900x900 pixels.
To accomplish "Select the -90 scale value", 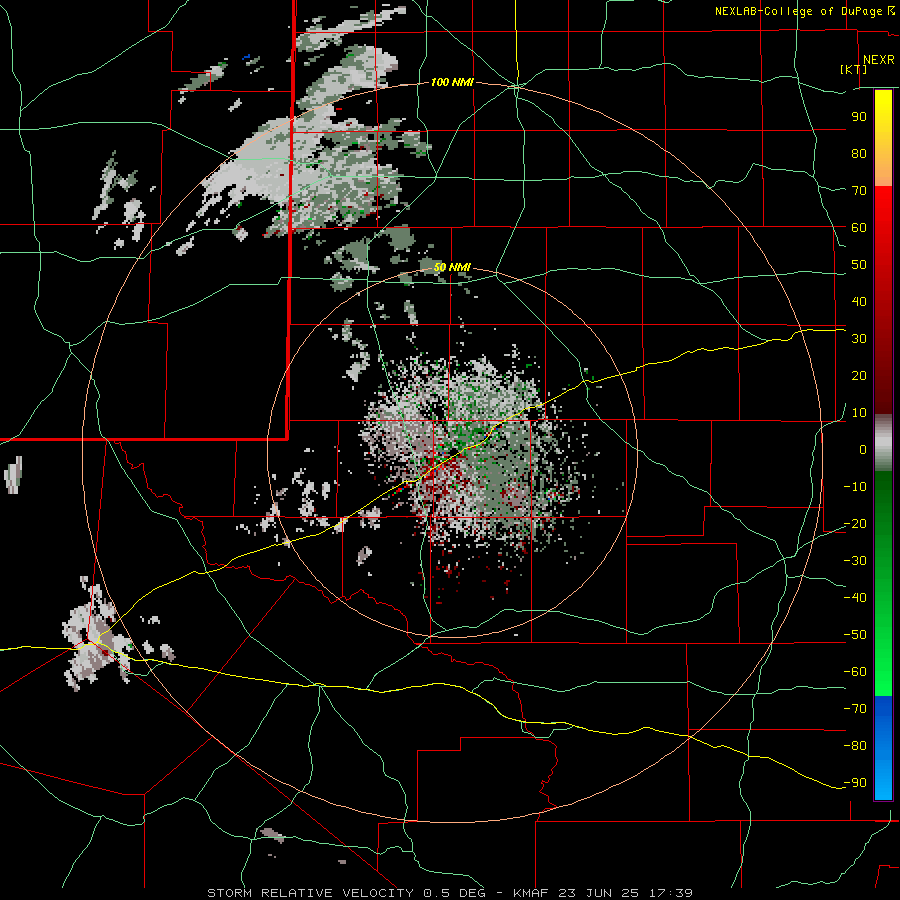I will (855, 783).
